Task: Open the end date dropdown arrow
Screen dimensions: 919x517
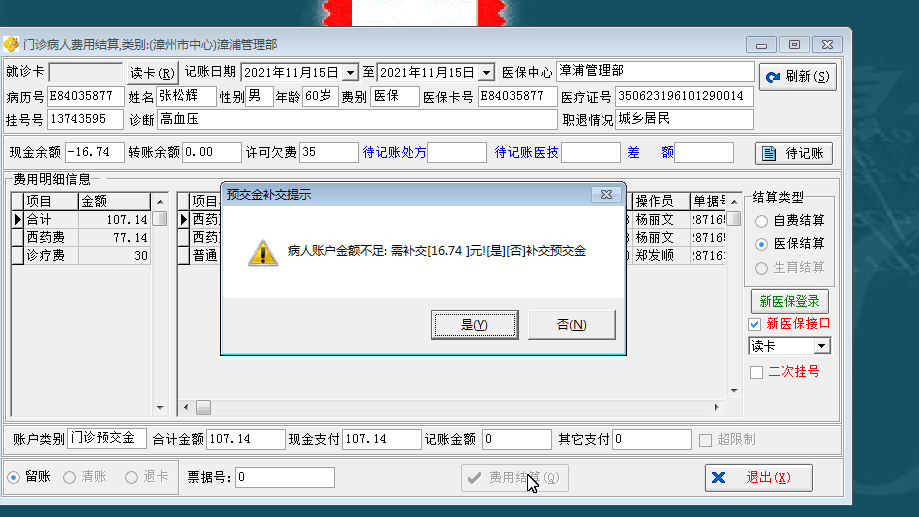Action: (486, 73)
